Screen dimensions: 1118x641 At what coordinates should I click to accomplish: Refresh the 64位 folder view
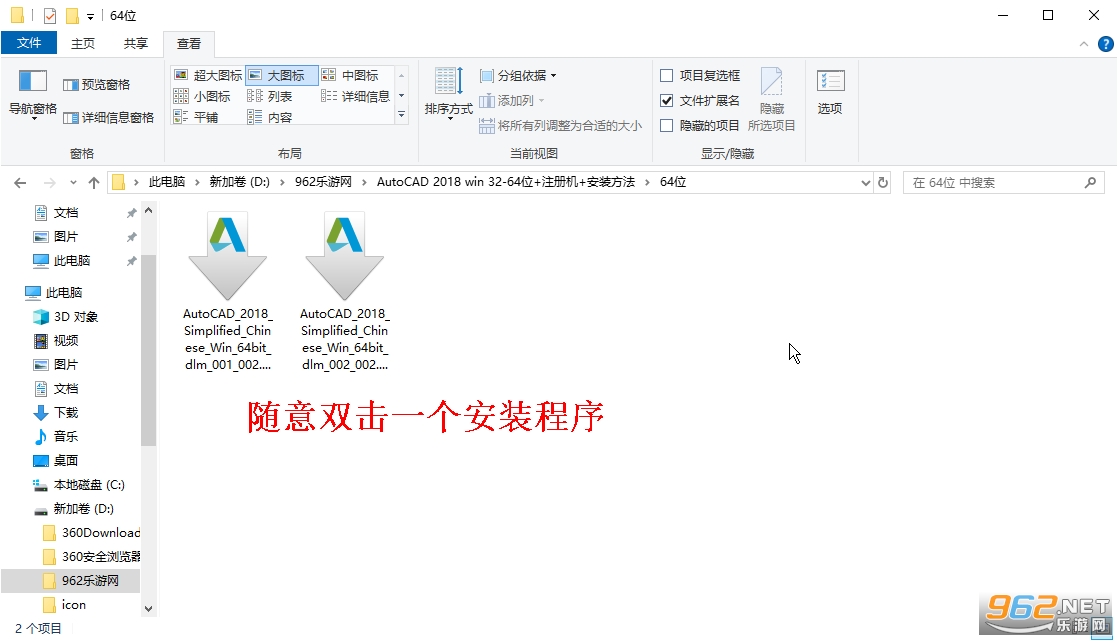pyautogui.click(x=883, y=183)
